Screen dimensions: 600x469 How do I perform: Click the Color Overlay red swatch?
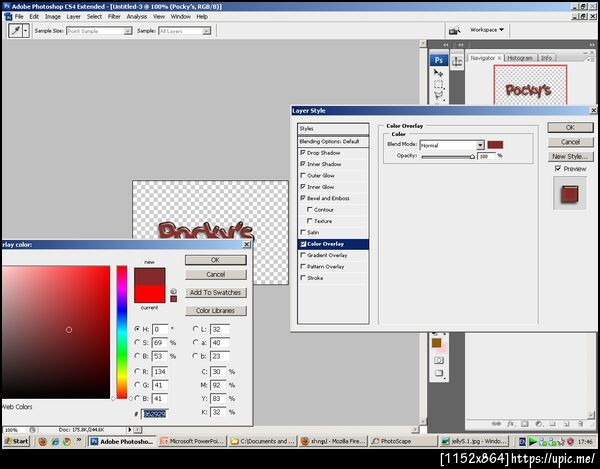tap(495, 145)
